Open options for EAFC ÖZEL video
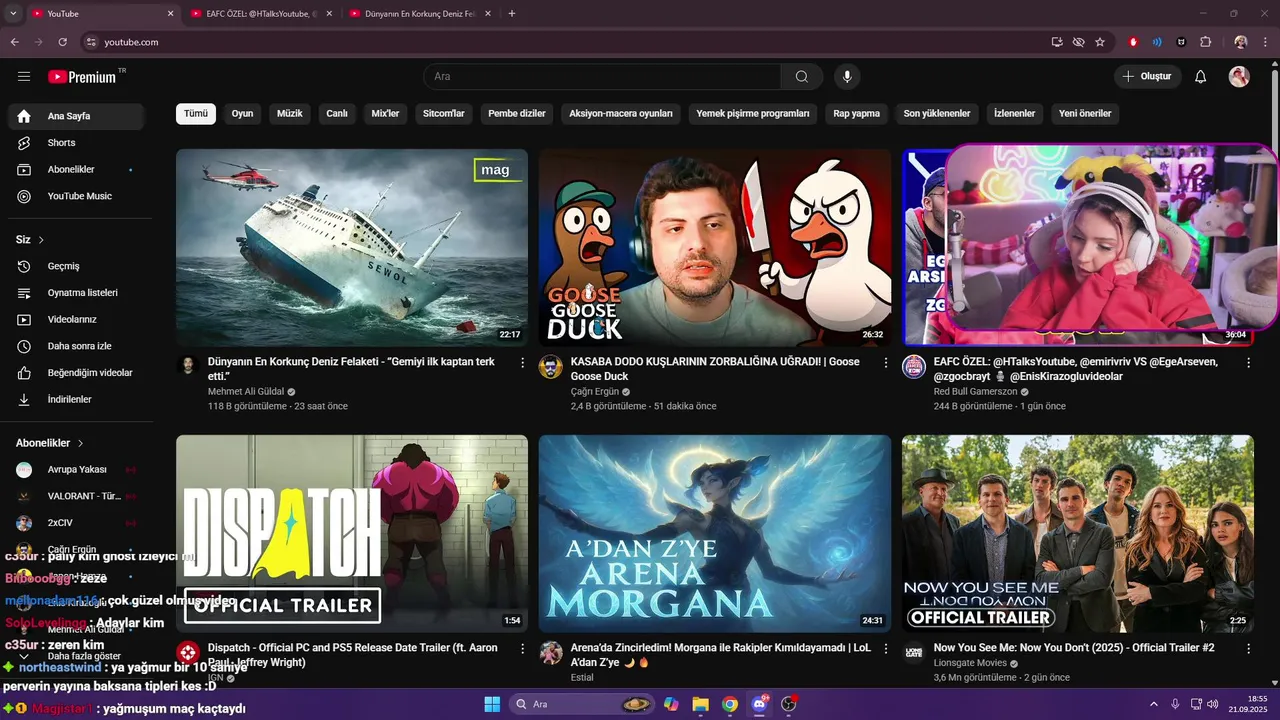The height and width of the screenshot is (720, 1280). click(1248, 363)
